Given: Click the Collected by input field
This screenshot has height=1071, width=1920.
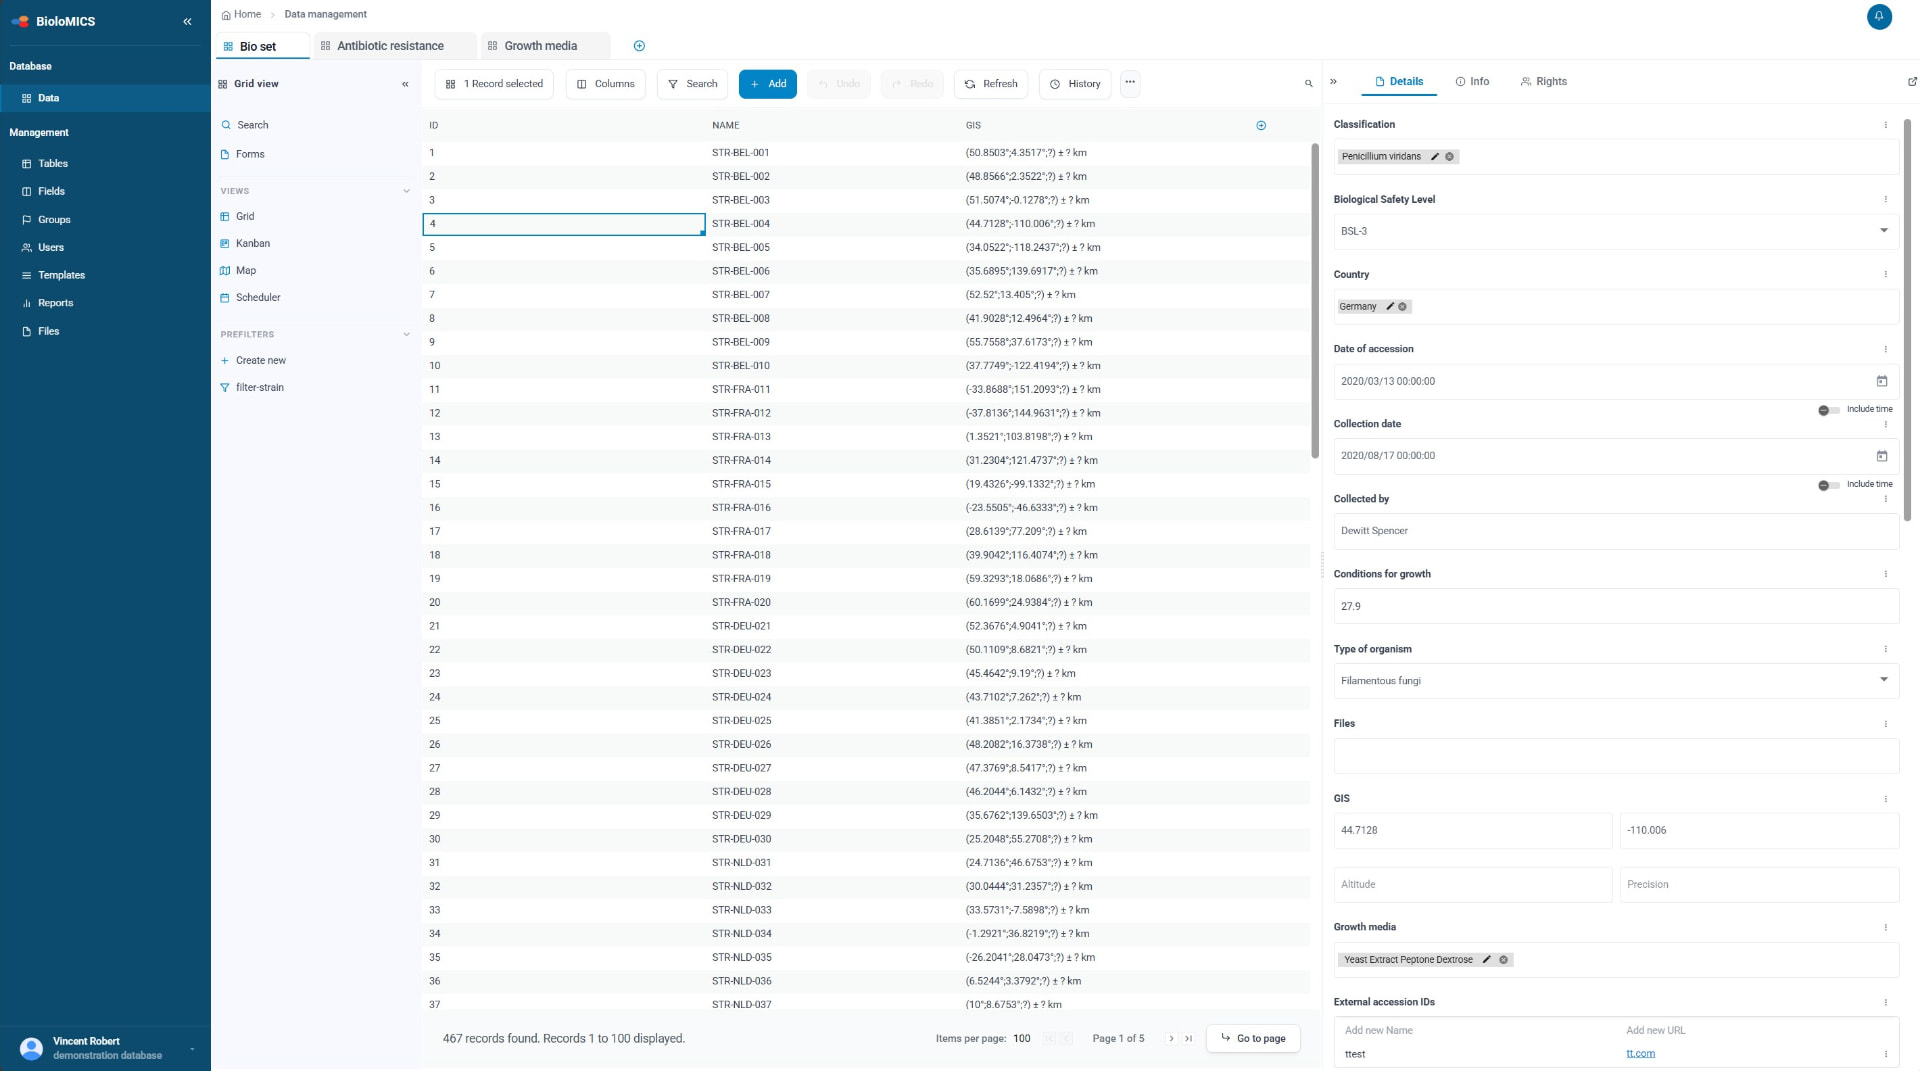Looking at the screenshot, I should pyautogui.click(x=1616, y=531).
